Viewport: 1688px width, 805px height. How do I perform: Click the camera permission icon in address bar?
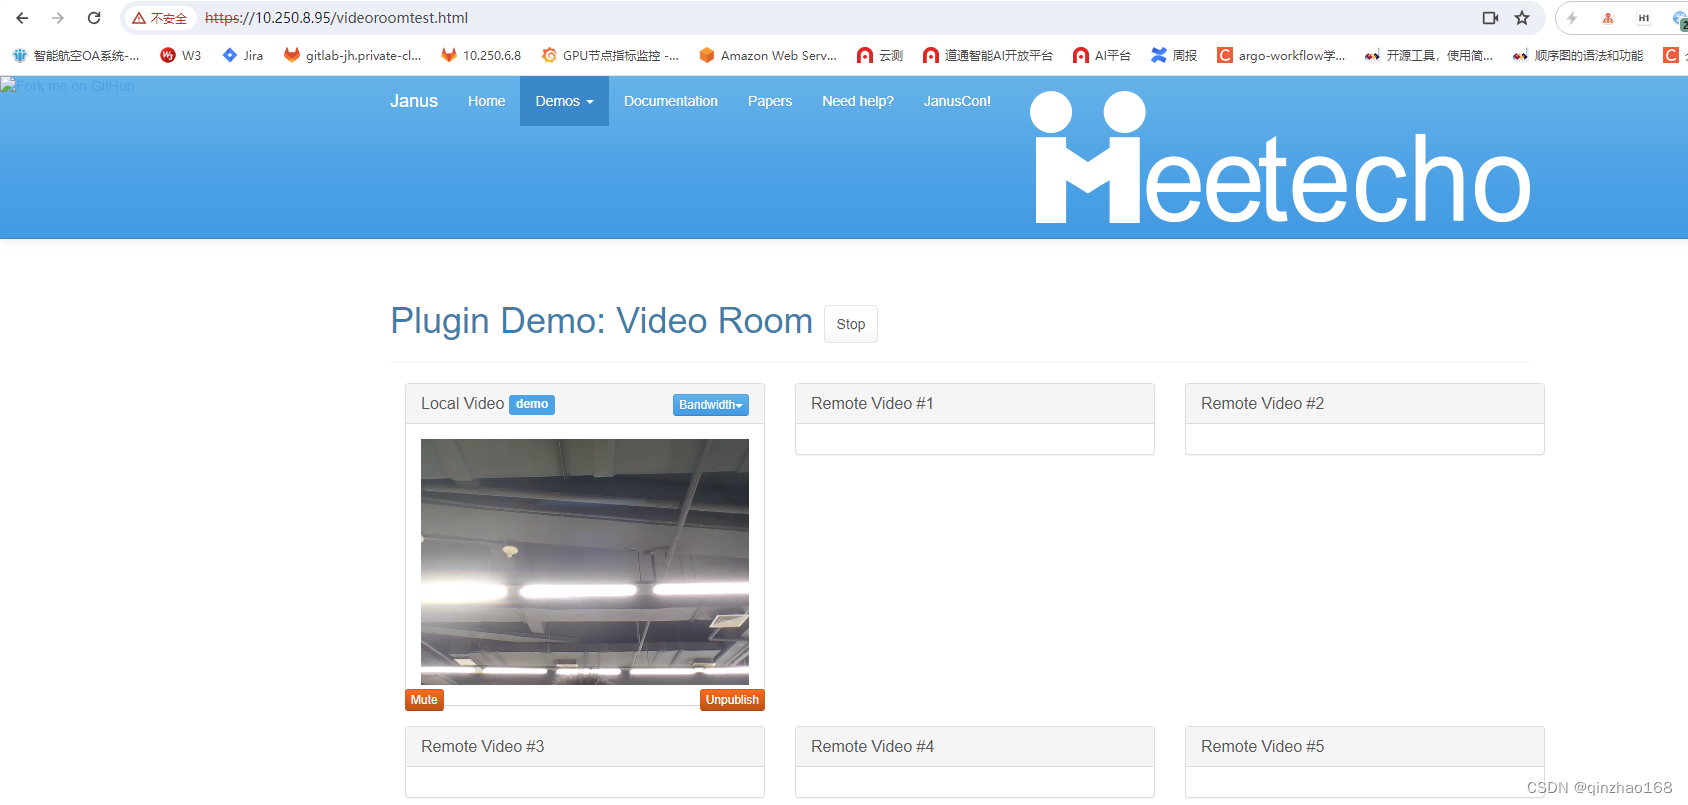1490,18
